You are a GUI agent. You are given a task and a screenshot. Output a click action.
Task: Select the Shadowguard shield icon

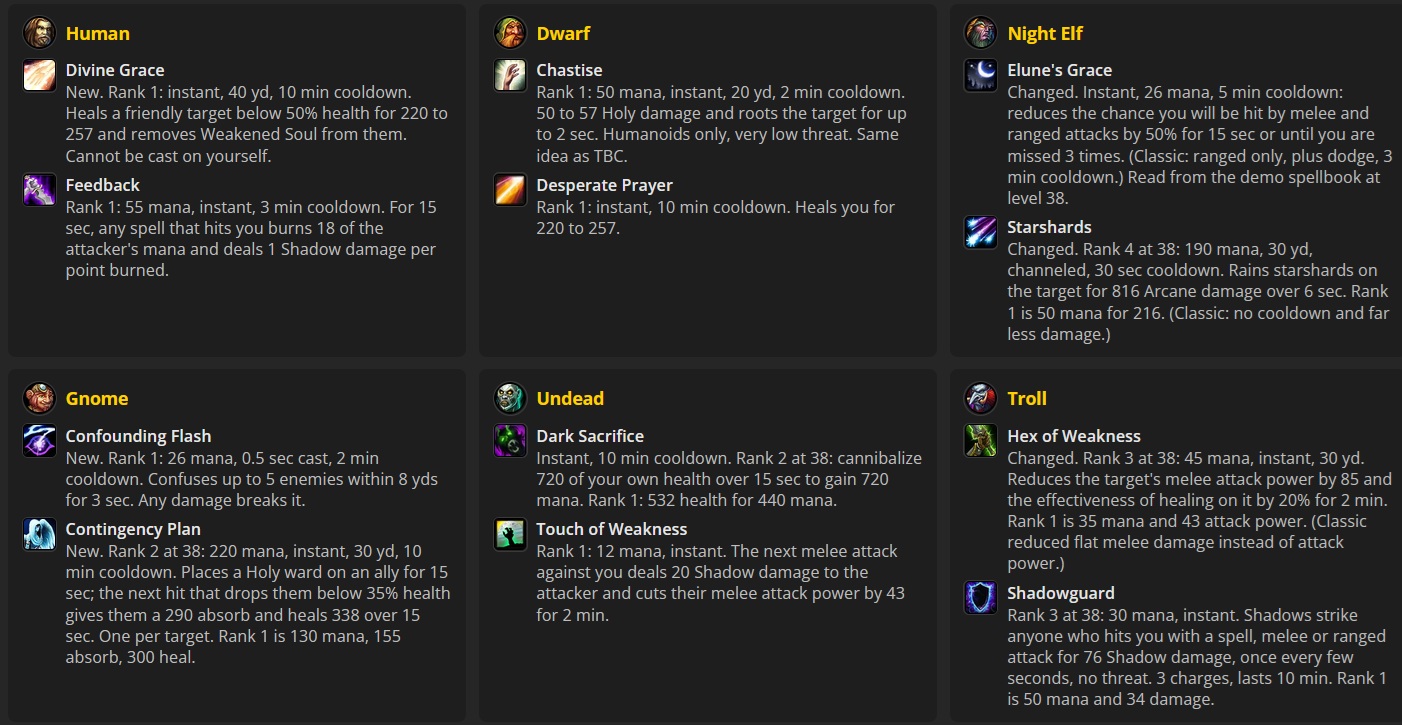coord(981,598)
